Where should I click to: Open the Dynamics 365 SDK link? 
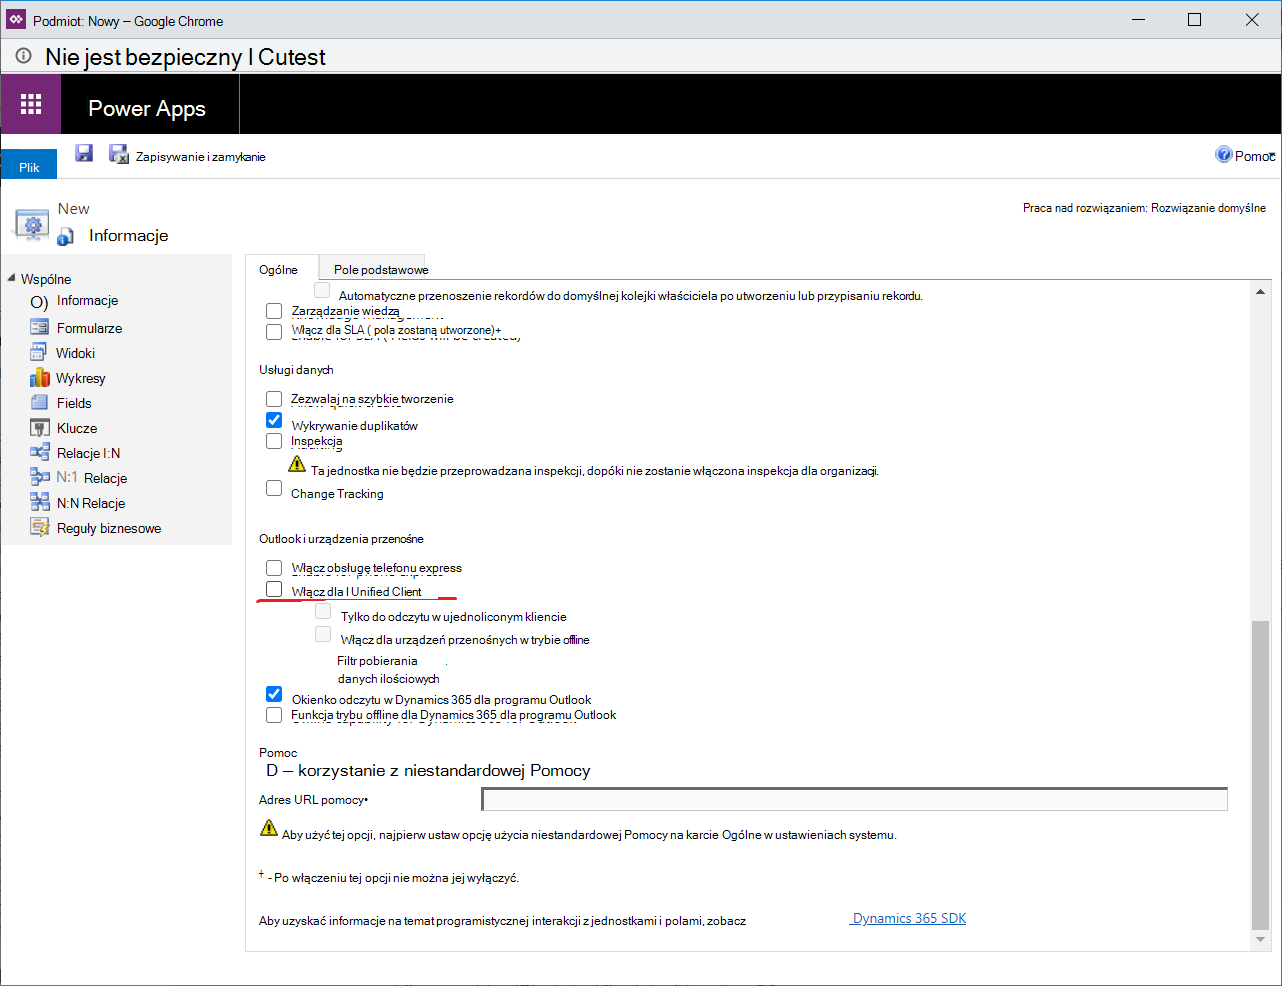(908, 918)
